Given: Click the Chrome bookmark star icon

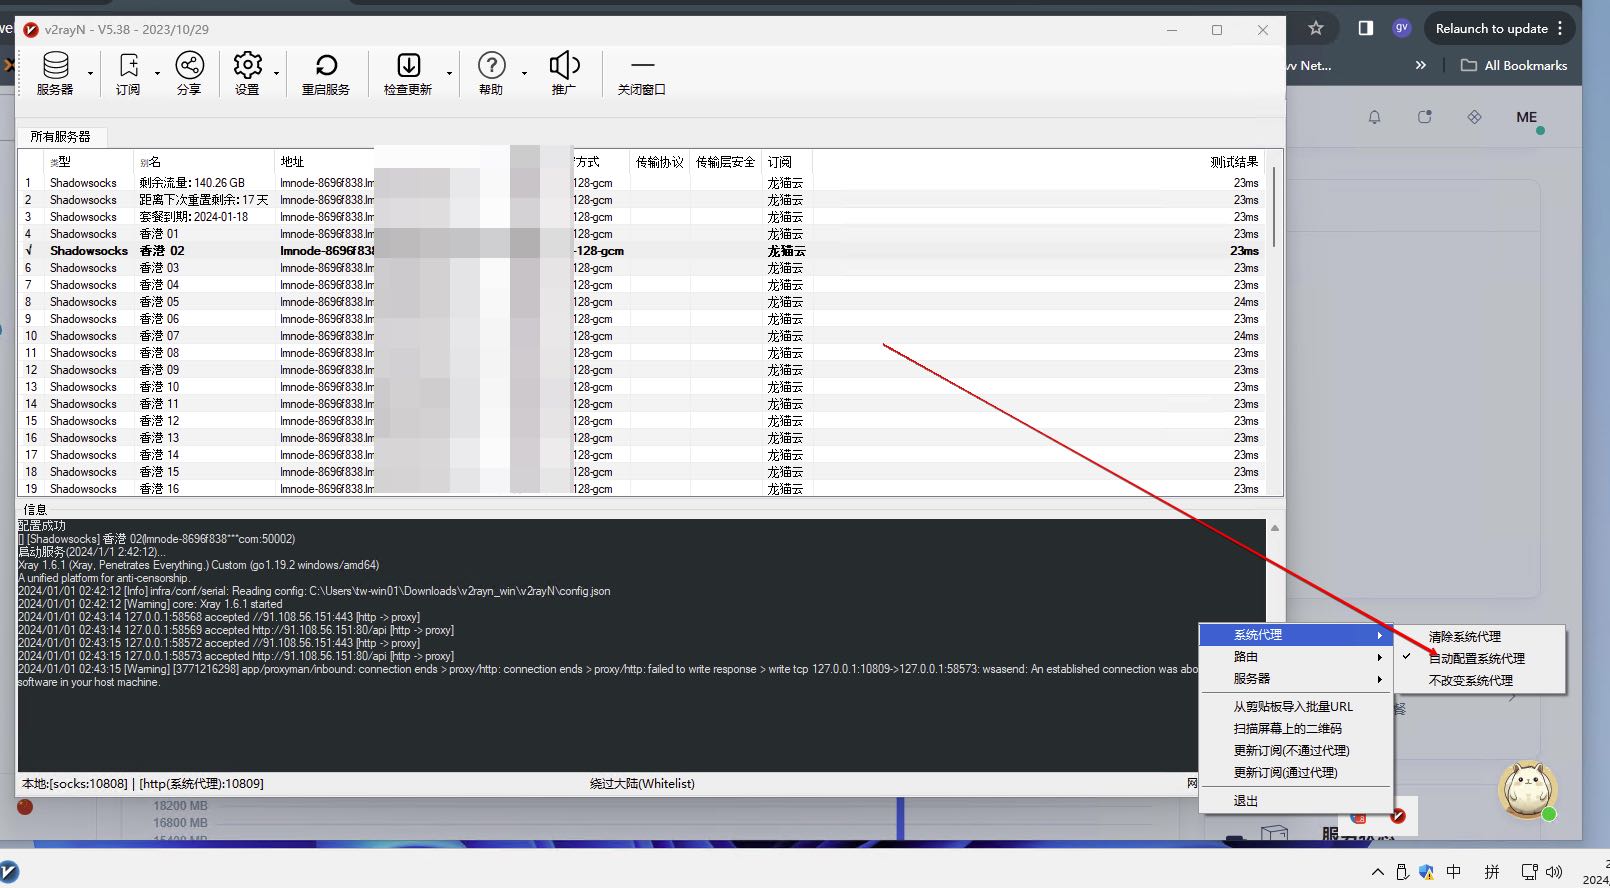Looking at the screenshot, I should [x=1316, y=28].
